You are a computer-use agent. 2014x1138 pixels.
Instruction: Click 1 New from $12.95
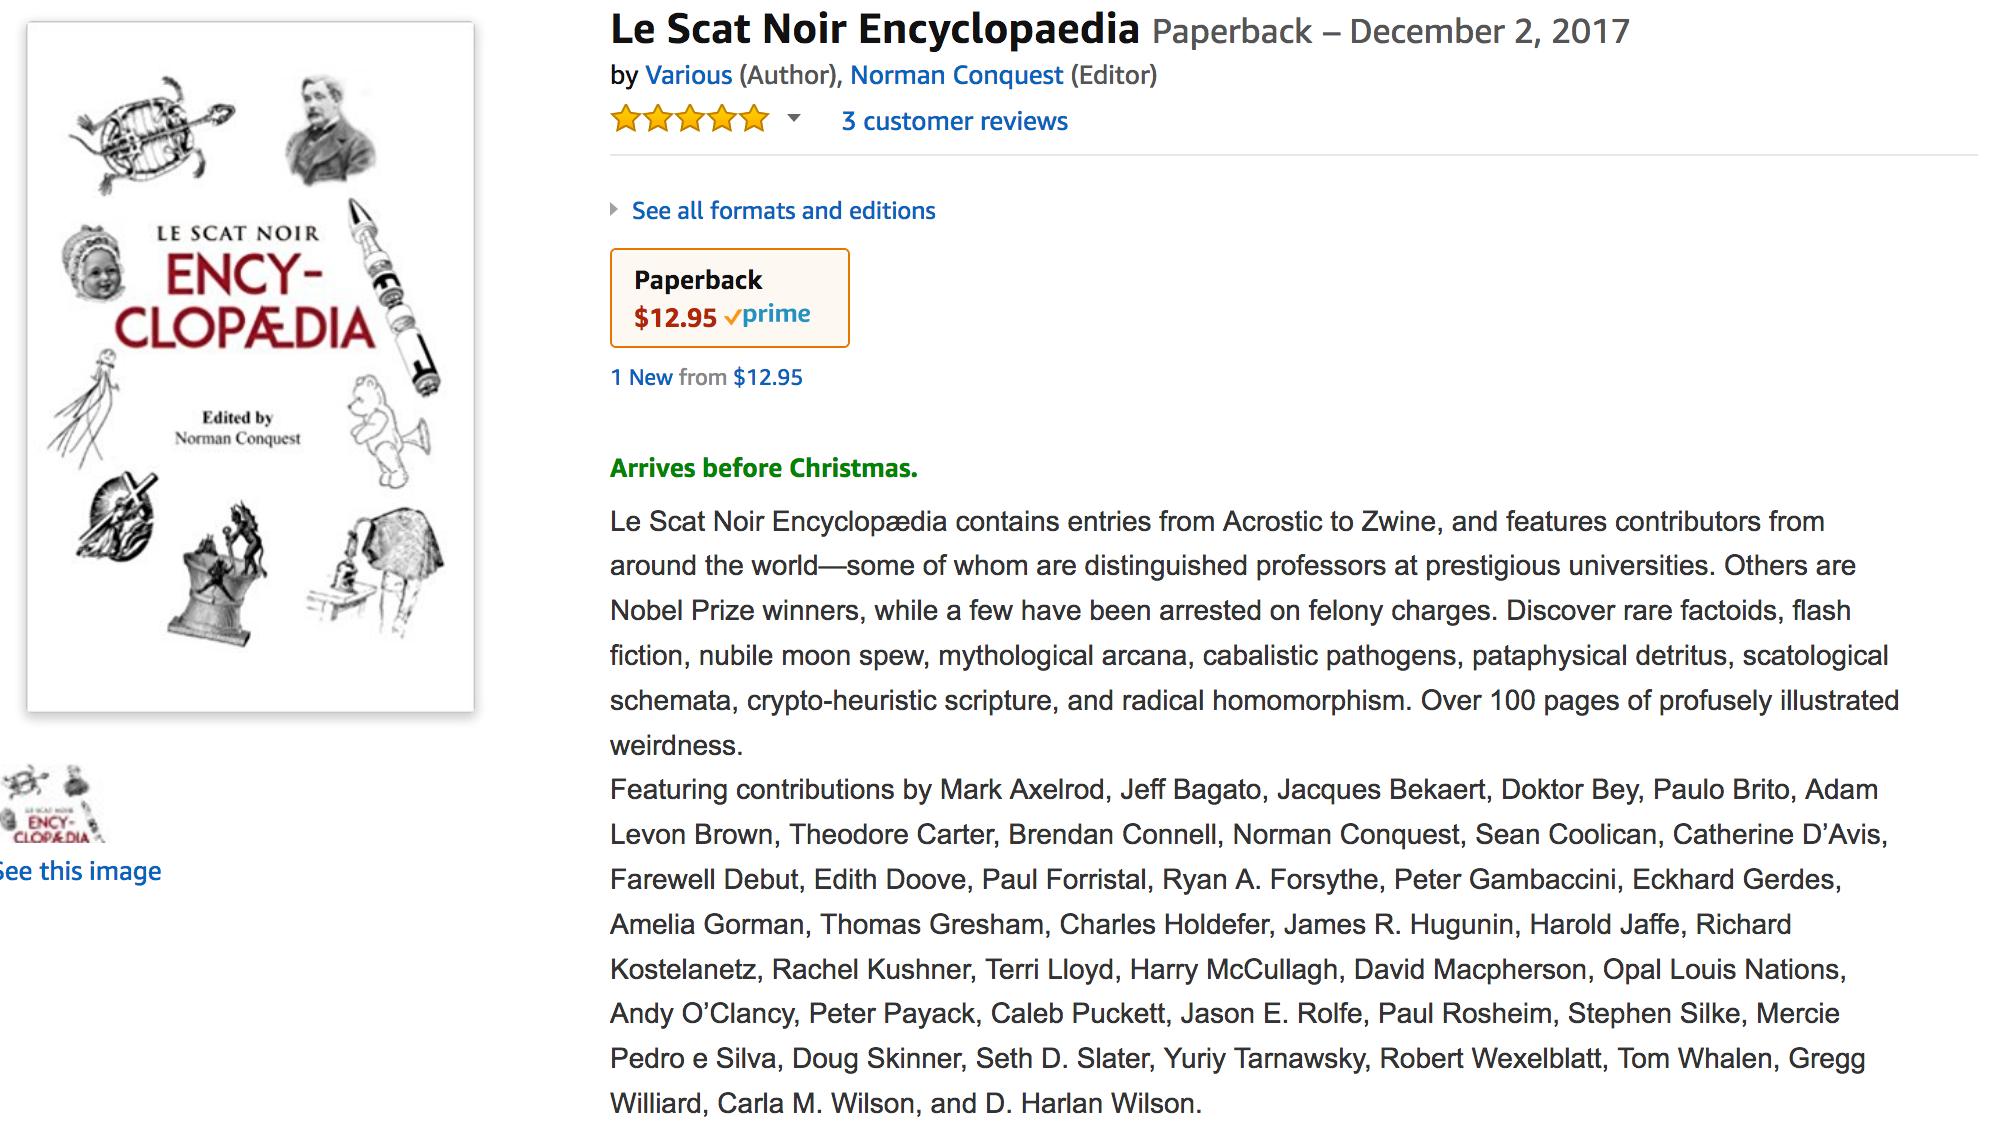[707, 377]
